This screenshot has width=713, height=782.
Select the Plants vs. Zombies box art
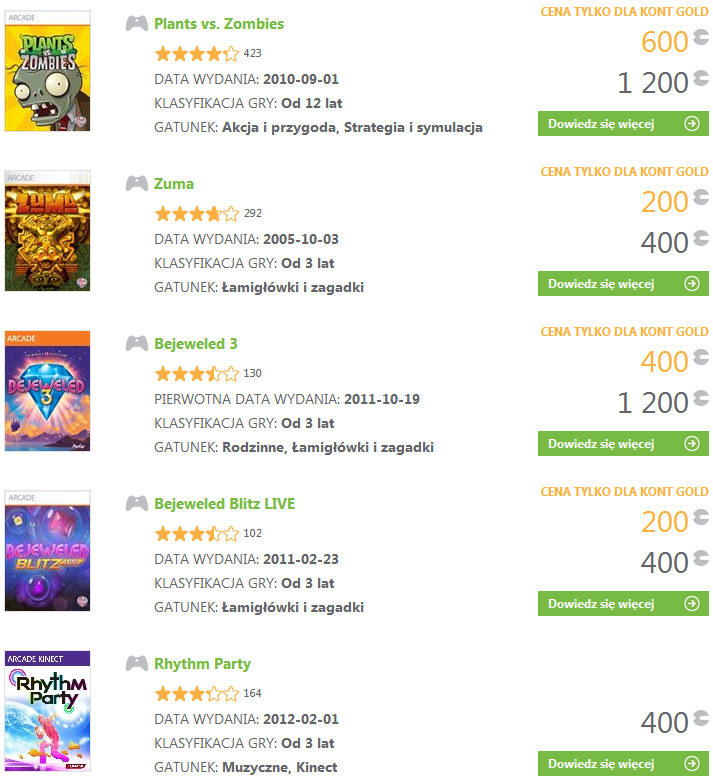pos(47,71)
